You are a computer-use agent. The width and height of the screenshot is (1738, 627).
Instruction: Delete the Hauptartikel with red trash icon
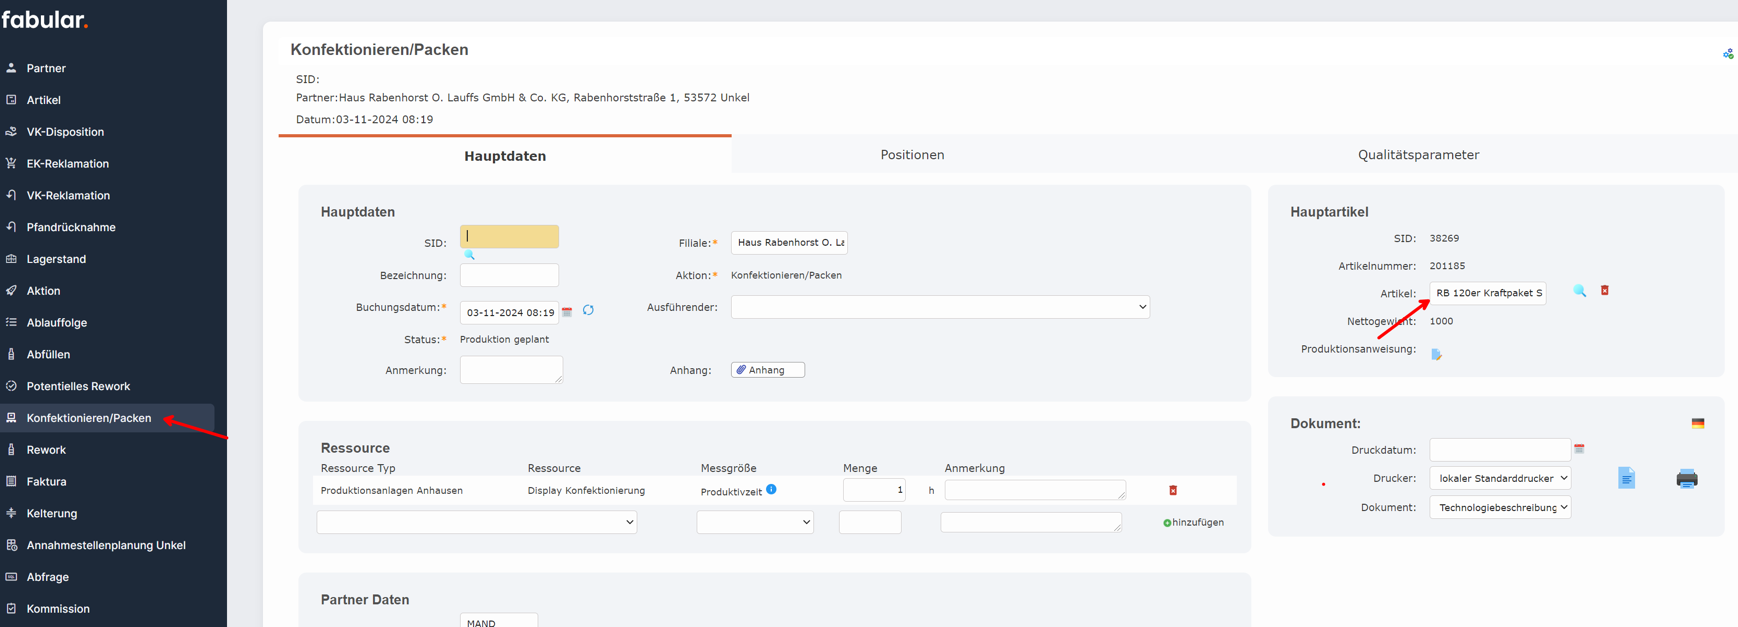click(1605, 291)
